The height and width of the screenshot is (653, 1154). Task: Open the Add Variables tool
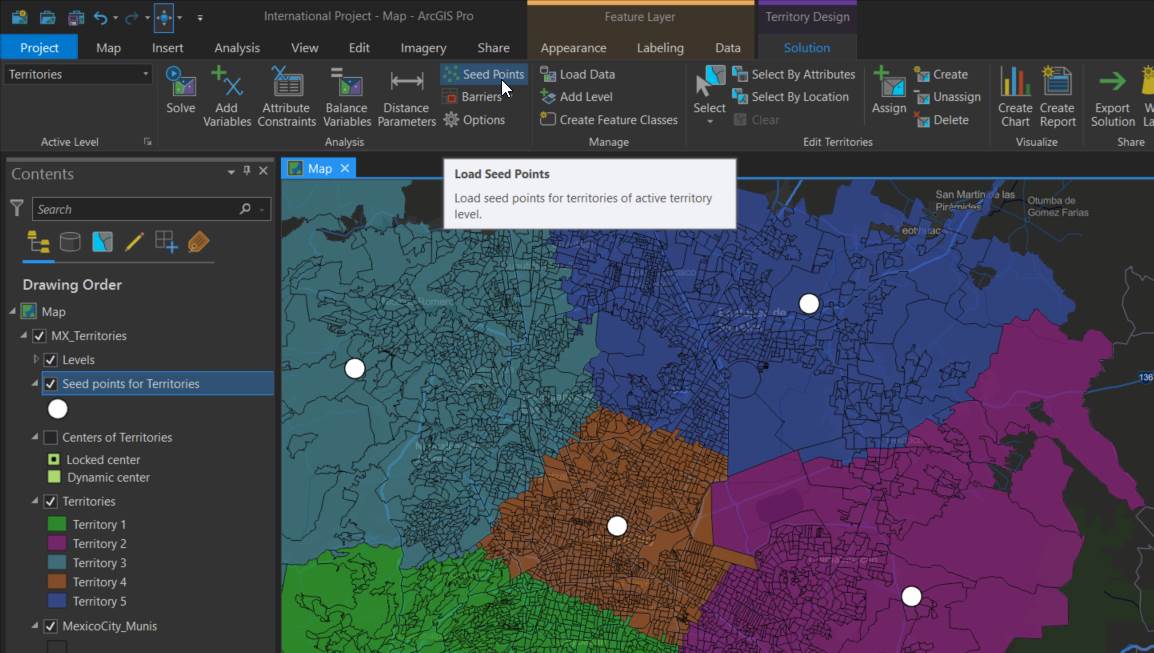(227, 96)
